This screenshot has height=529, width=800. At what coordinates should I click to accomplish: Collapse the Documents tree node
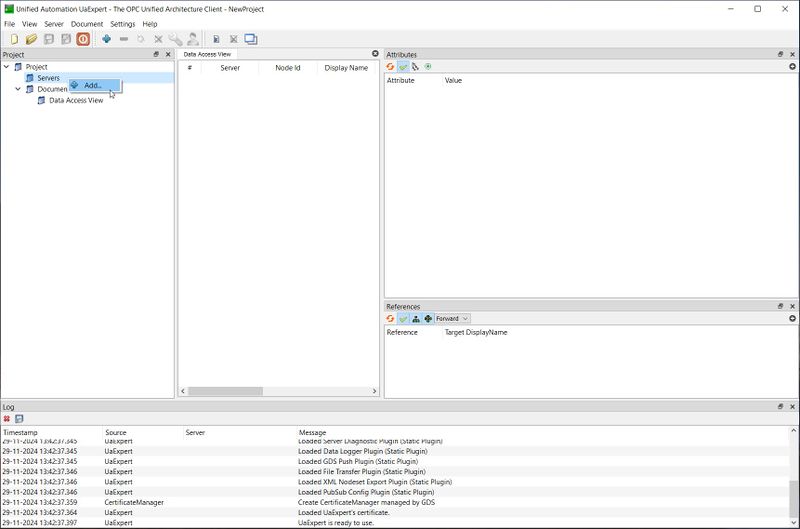tap(18, 89)
